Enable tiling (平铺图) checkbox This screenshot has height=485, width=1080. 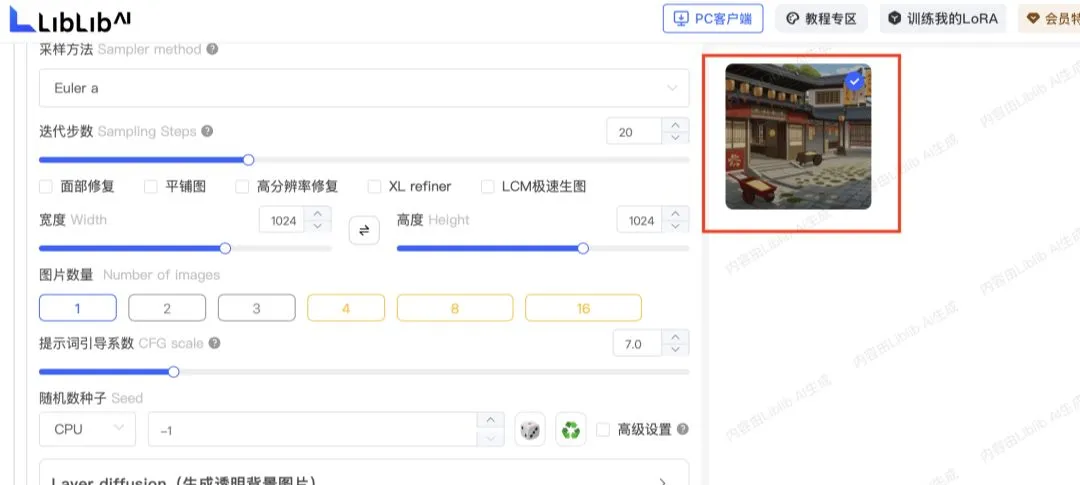[x=151, y=187]
